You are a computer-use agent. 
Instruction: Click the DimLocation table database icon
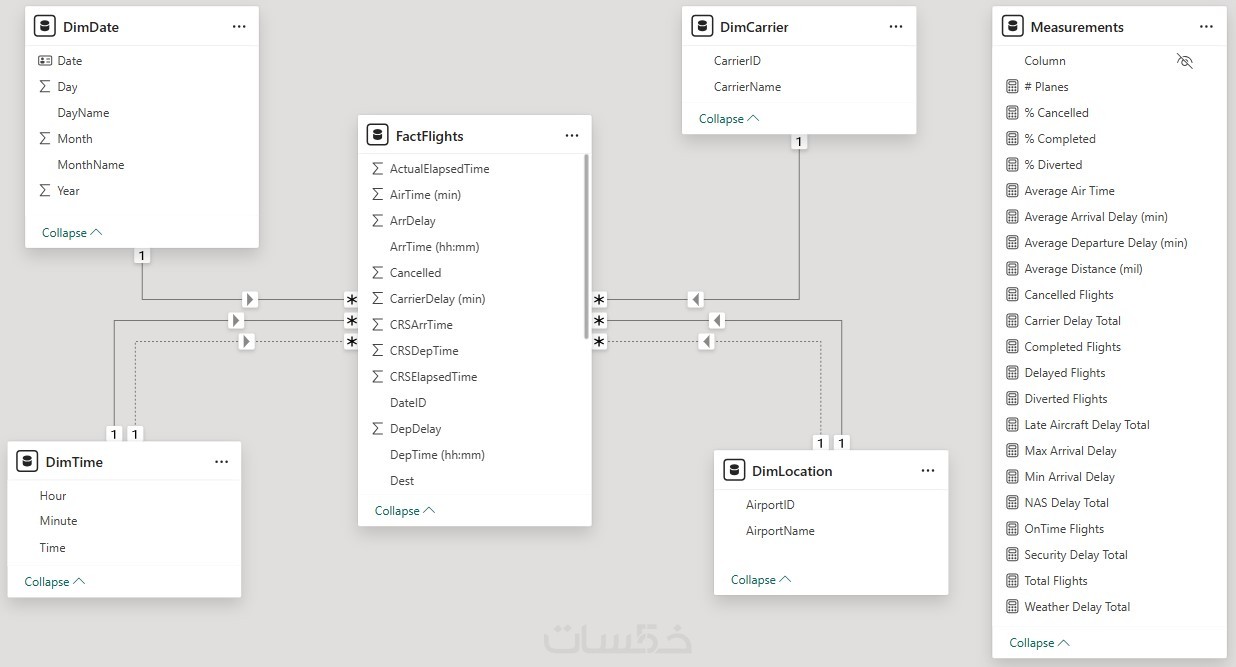click(733, 471)
